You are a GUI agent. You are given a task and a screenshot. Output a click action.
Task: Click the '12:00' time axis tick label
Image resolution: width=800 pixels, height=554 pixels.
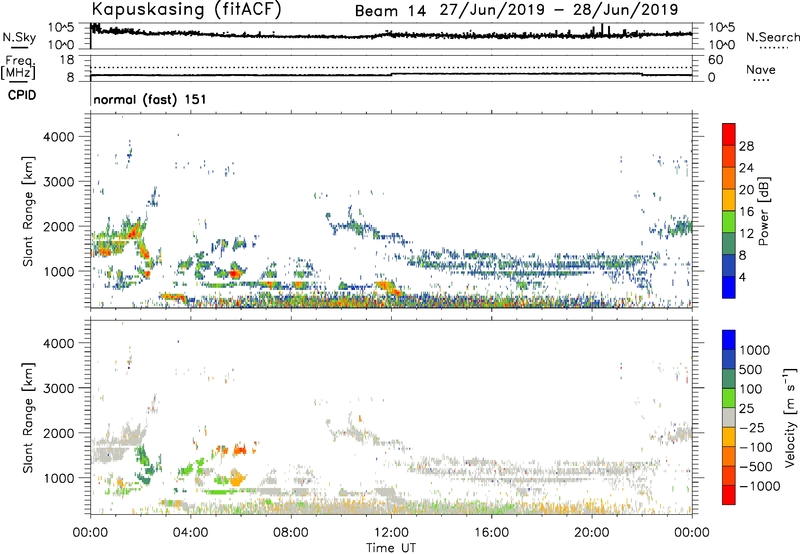point(391,533)
